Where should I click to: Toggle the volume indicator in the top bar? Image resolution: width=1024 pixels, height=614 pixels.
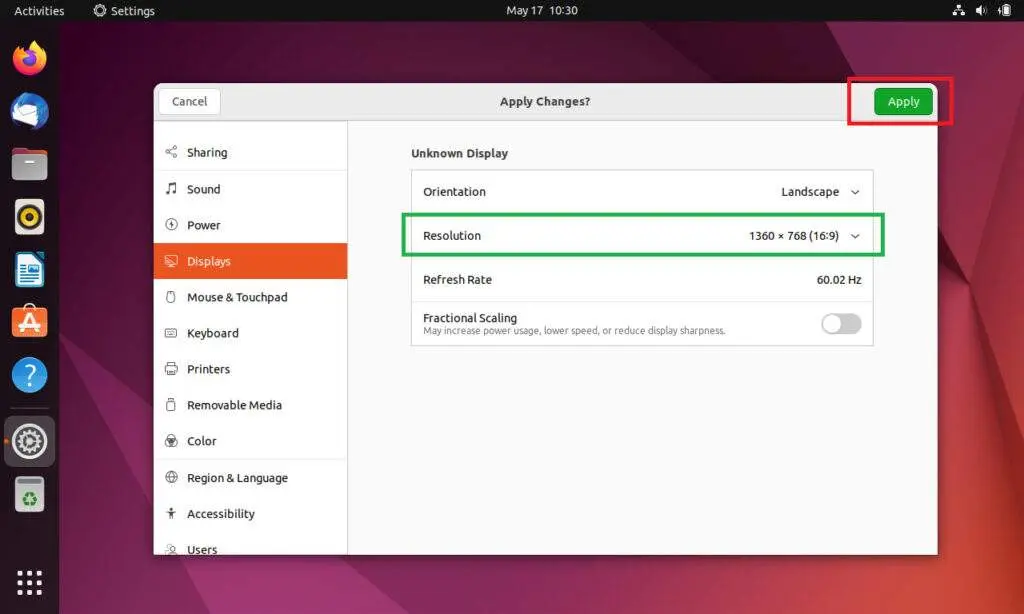coord(980,10)
